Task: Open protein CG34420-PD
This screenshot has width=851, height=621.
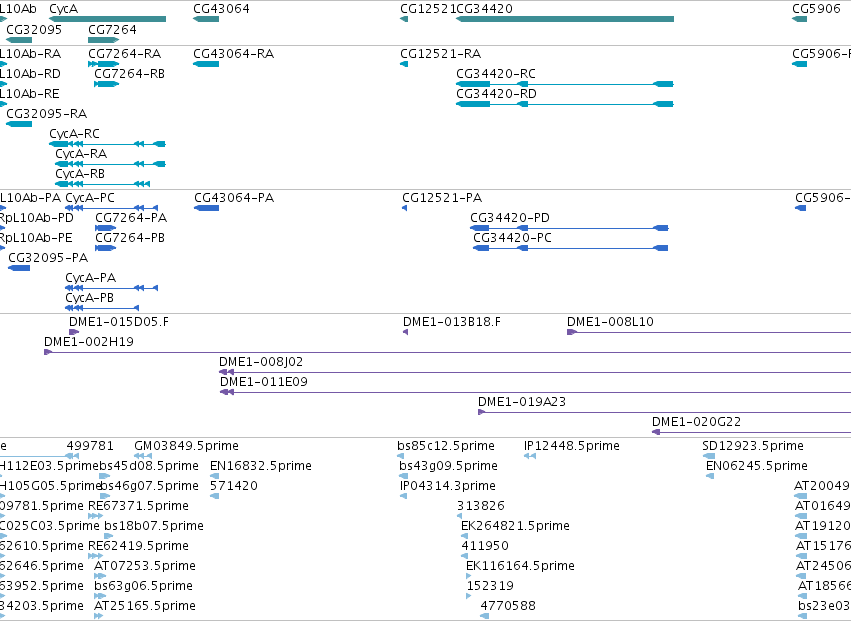Action: 510,218
